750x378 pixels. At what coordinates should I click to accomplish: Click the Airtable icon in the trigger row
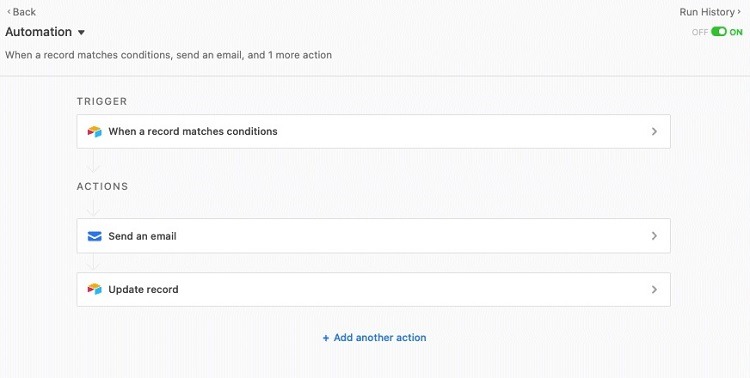[94, 132]
